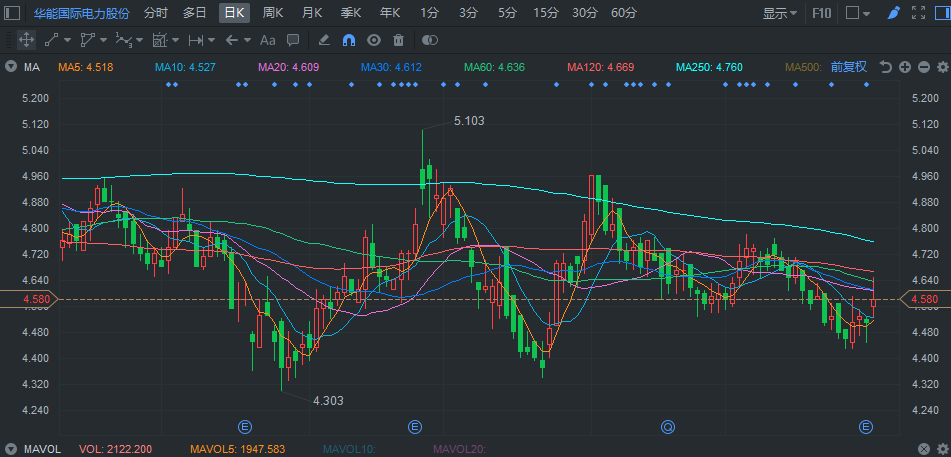The width and height of the screenshot is (951, 457).
Task: Click the MA500 label
Action: (804, 67)
